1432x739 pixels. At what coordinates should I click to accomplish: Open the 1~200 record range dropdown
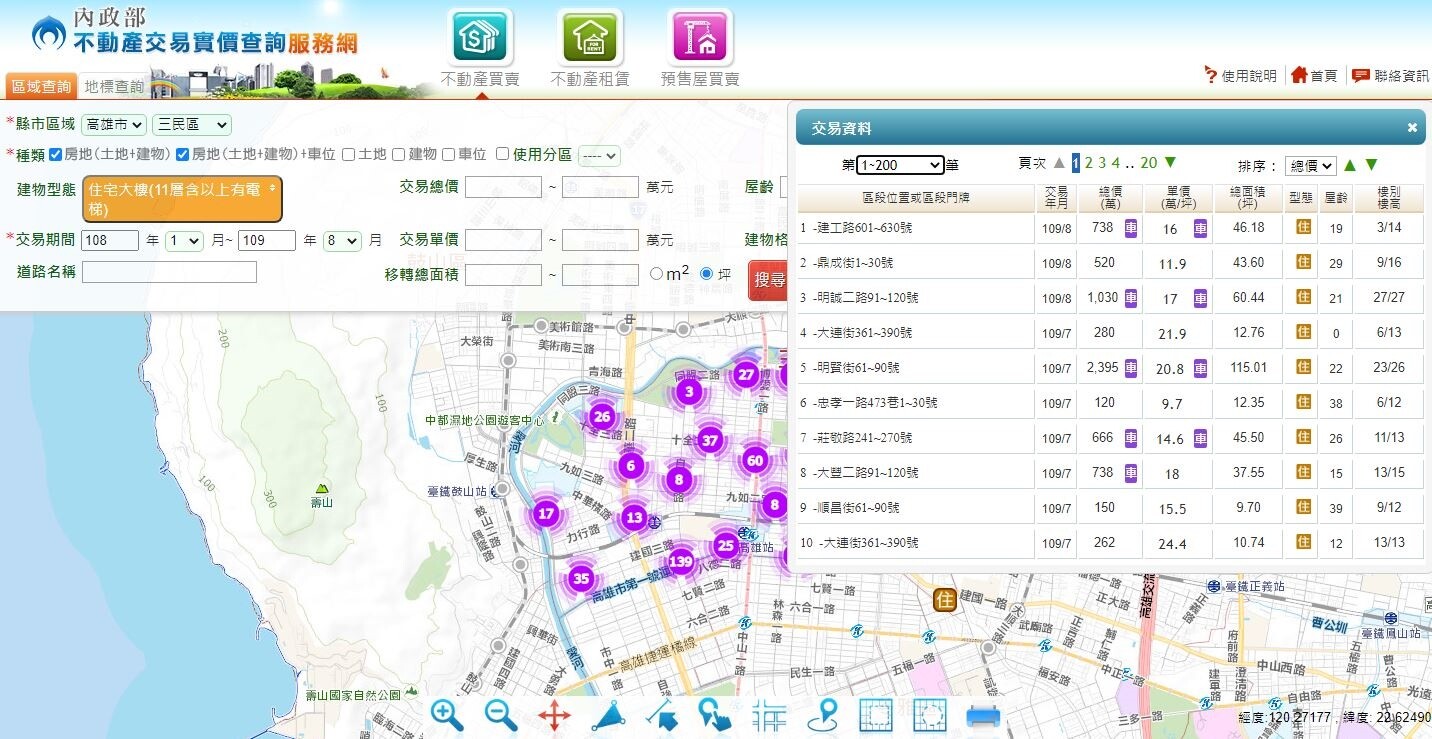(x=900, y=165)
